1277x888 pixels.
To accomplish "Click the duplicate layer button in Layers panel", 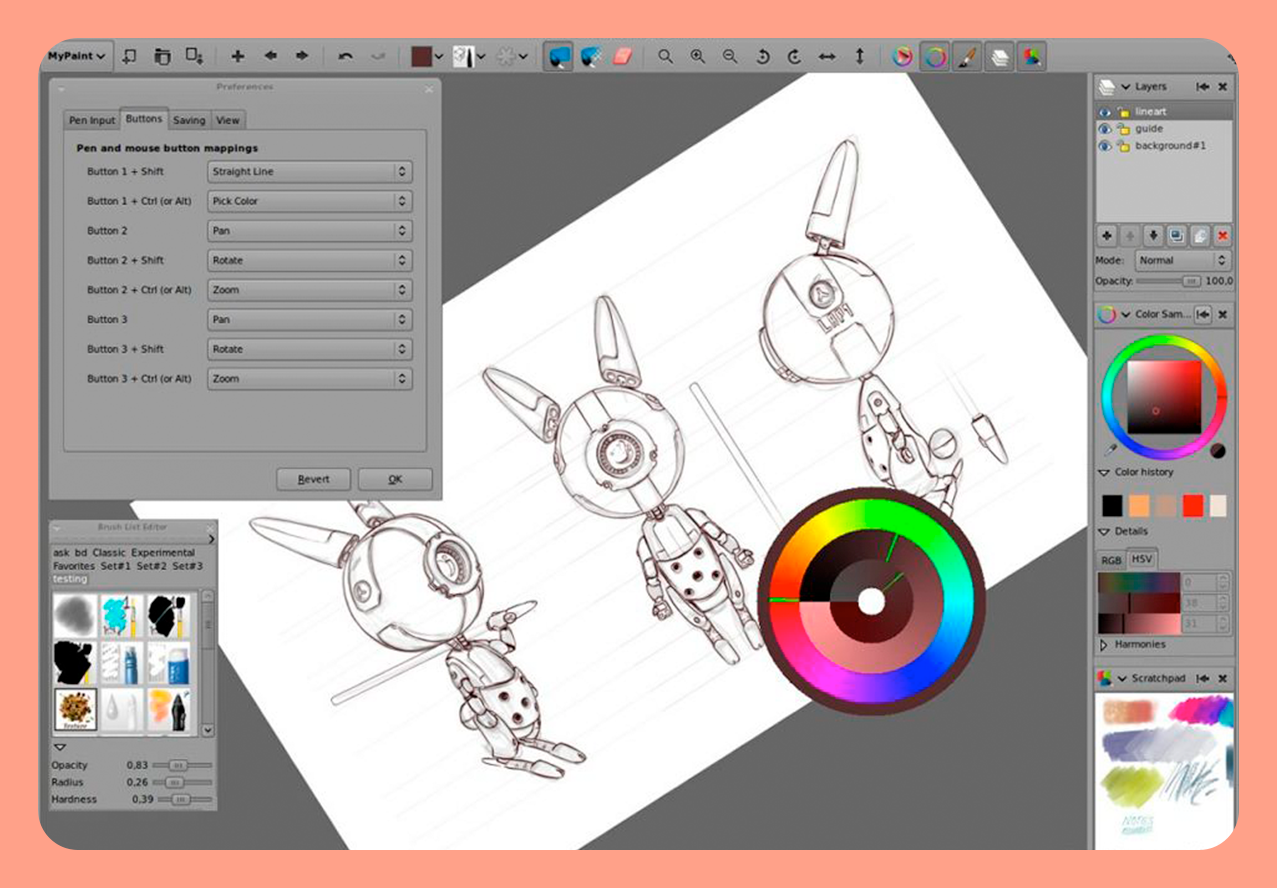I will tap(1176, 236).
